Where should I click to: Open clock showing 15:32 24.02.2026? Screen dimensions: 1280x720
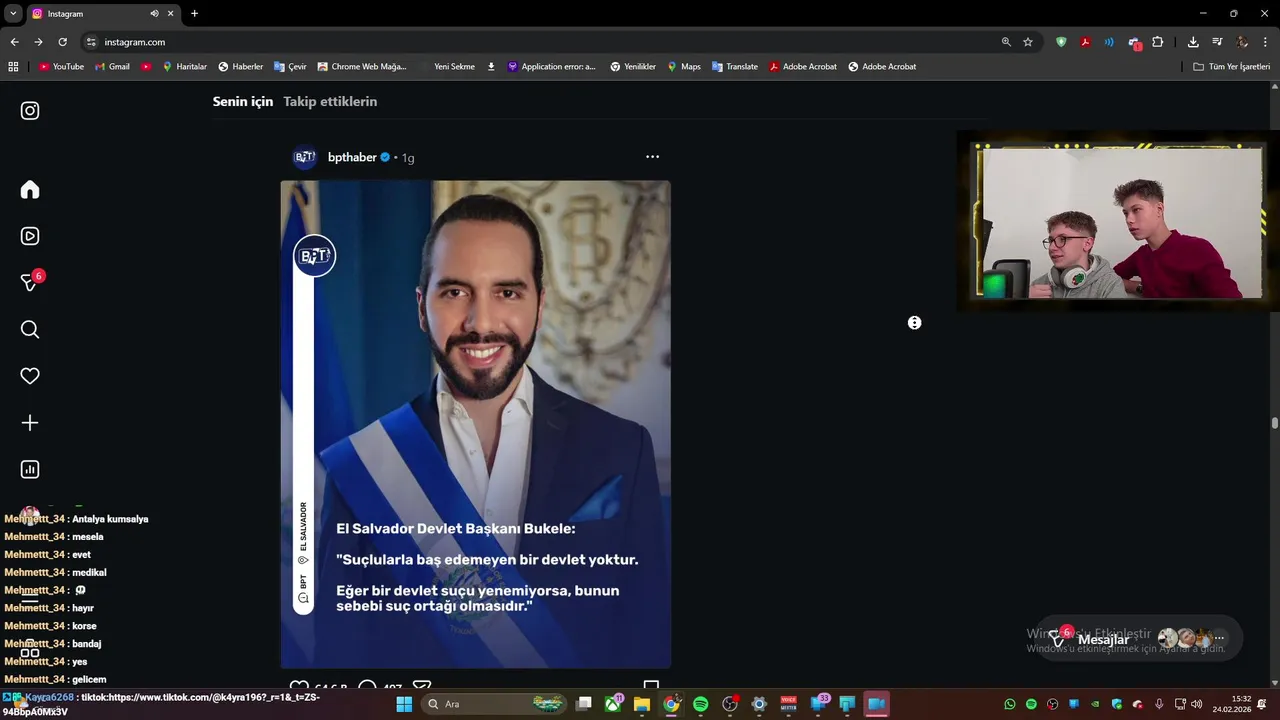1232,704
